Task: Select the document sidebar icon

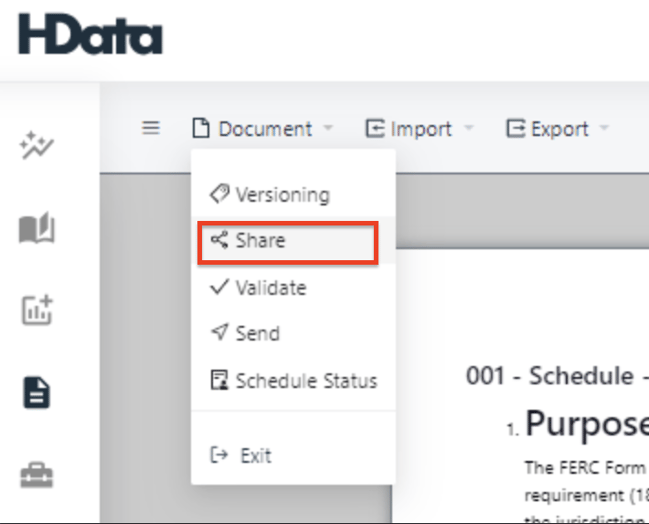Action: tap(36, 392)
